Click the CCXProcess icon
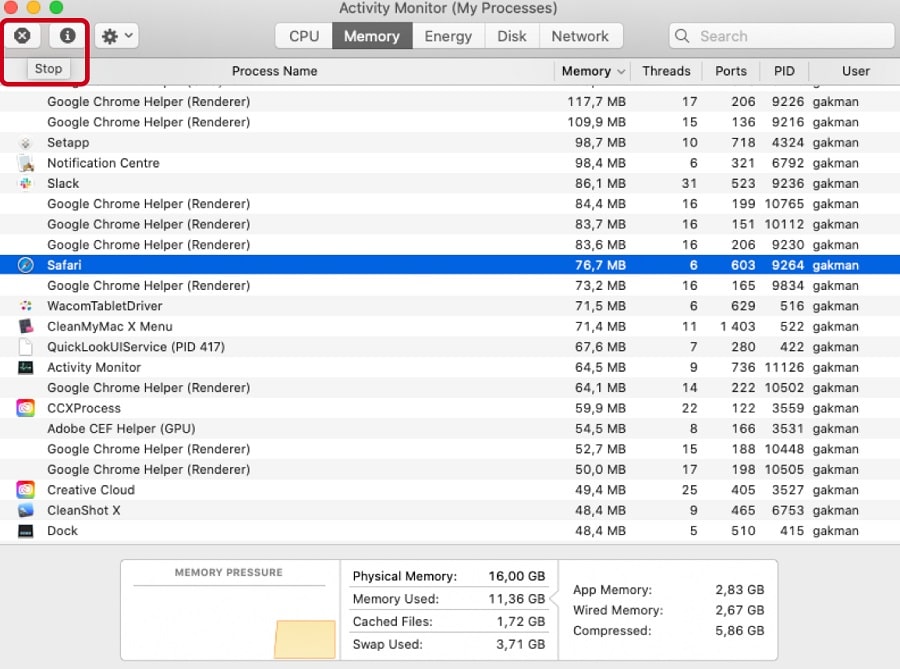900x669 pixels. click(x=26, y=408)
